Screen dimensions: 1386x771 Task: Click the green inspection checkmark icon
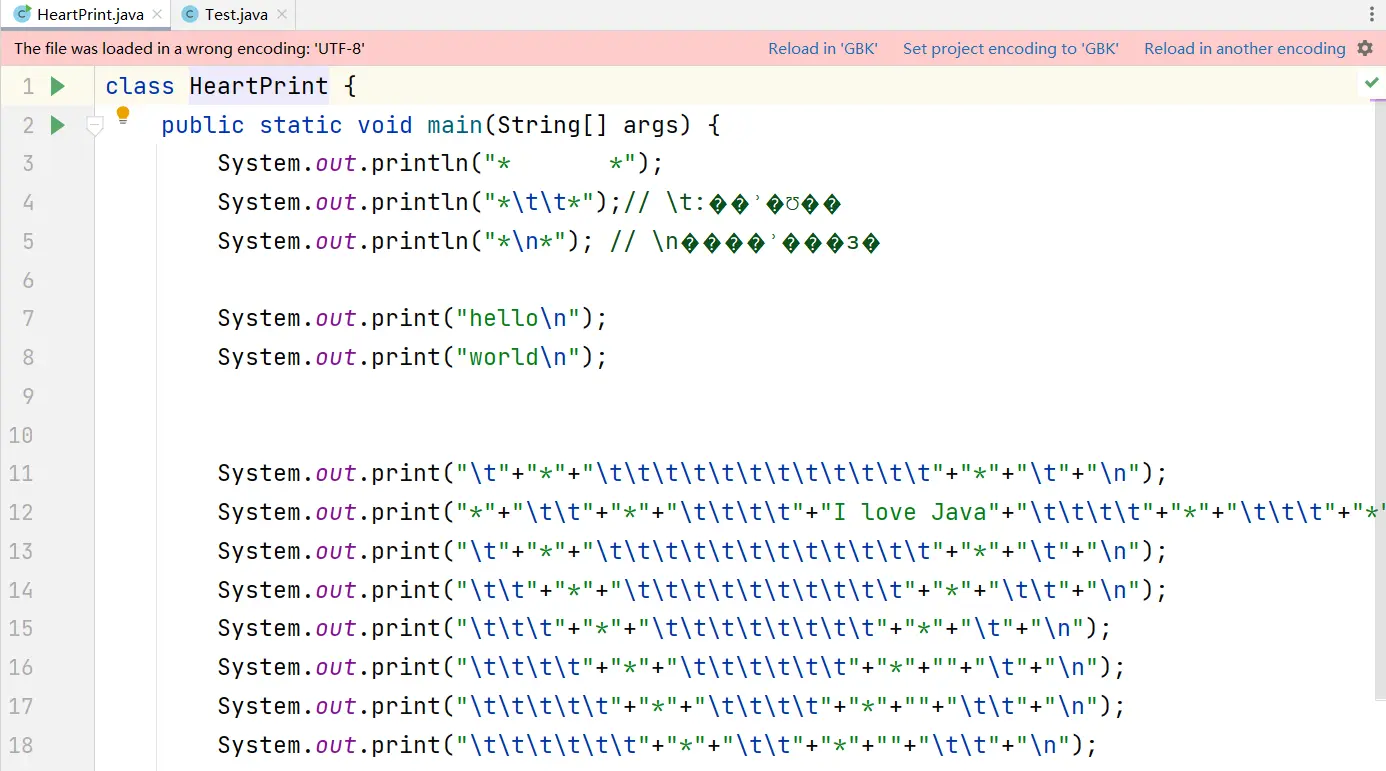click(x=1371, y=82)
